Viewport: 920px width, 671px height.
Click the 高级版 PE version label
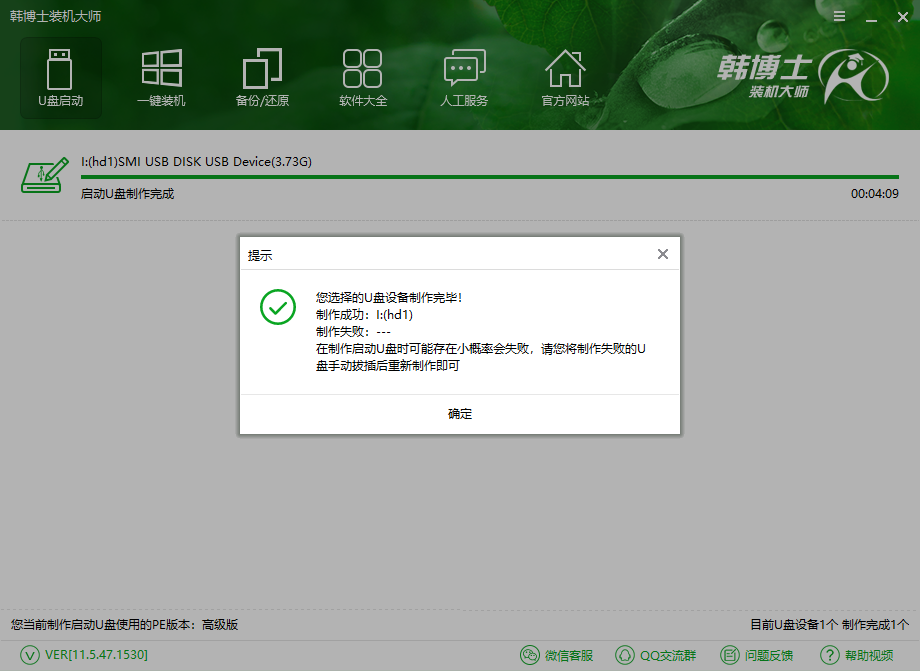click(218, 624)
